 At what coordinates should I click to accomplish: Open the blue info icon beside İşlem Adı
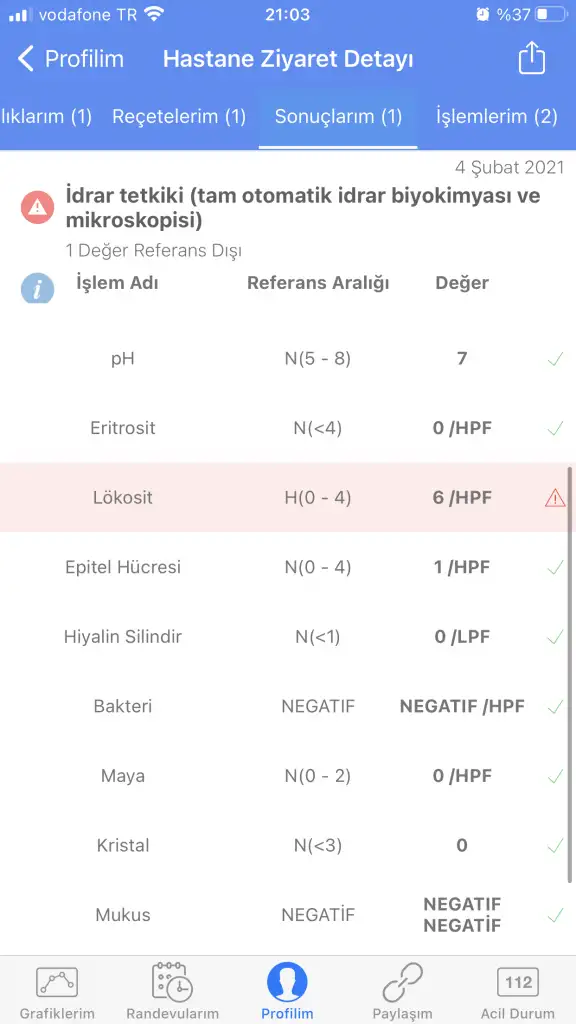[37, 288]
